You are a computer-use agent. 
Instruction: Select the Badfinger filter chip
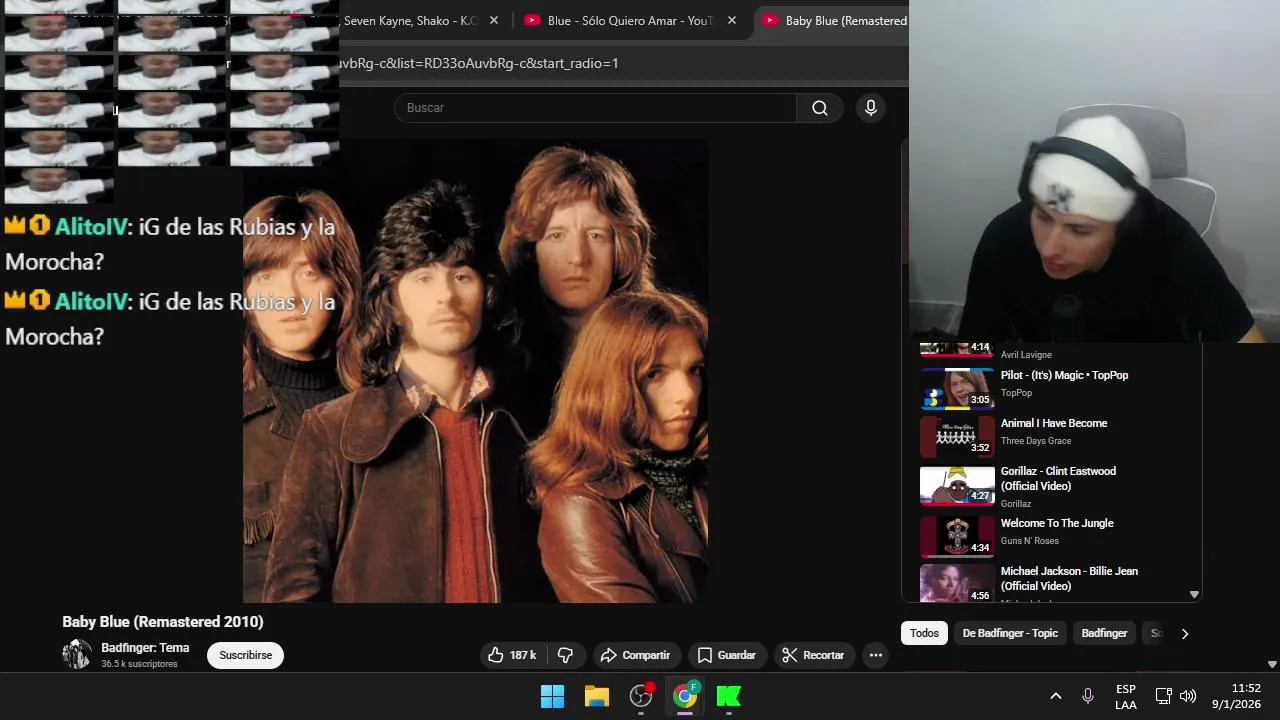[1104, 633]
